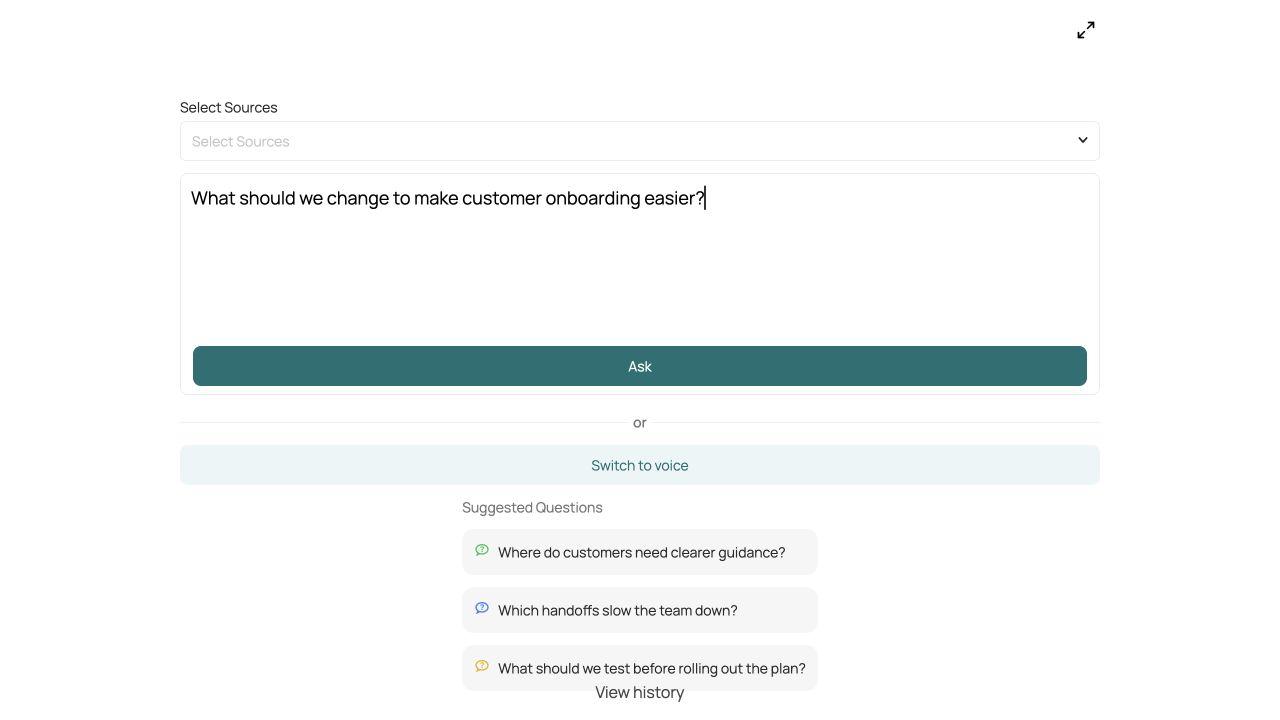Select 'What should we test before rolling out'
1280x720 pixels.
(x=640, y=668)
